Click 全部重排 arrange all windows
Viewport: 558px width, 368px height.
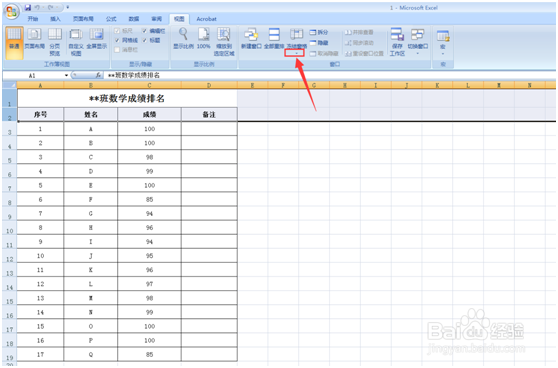click(x=274, y=38)
